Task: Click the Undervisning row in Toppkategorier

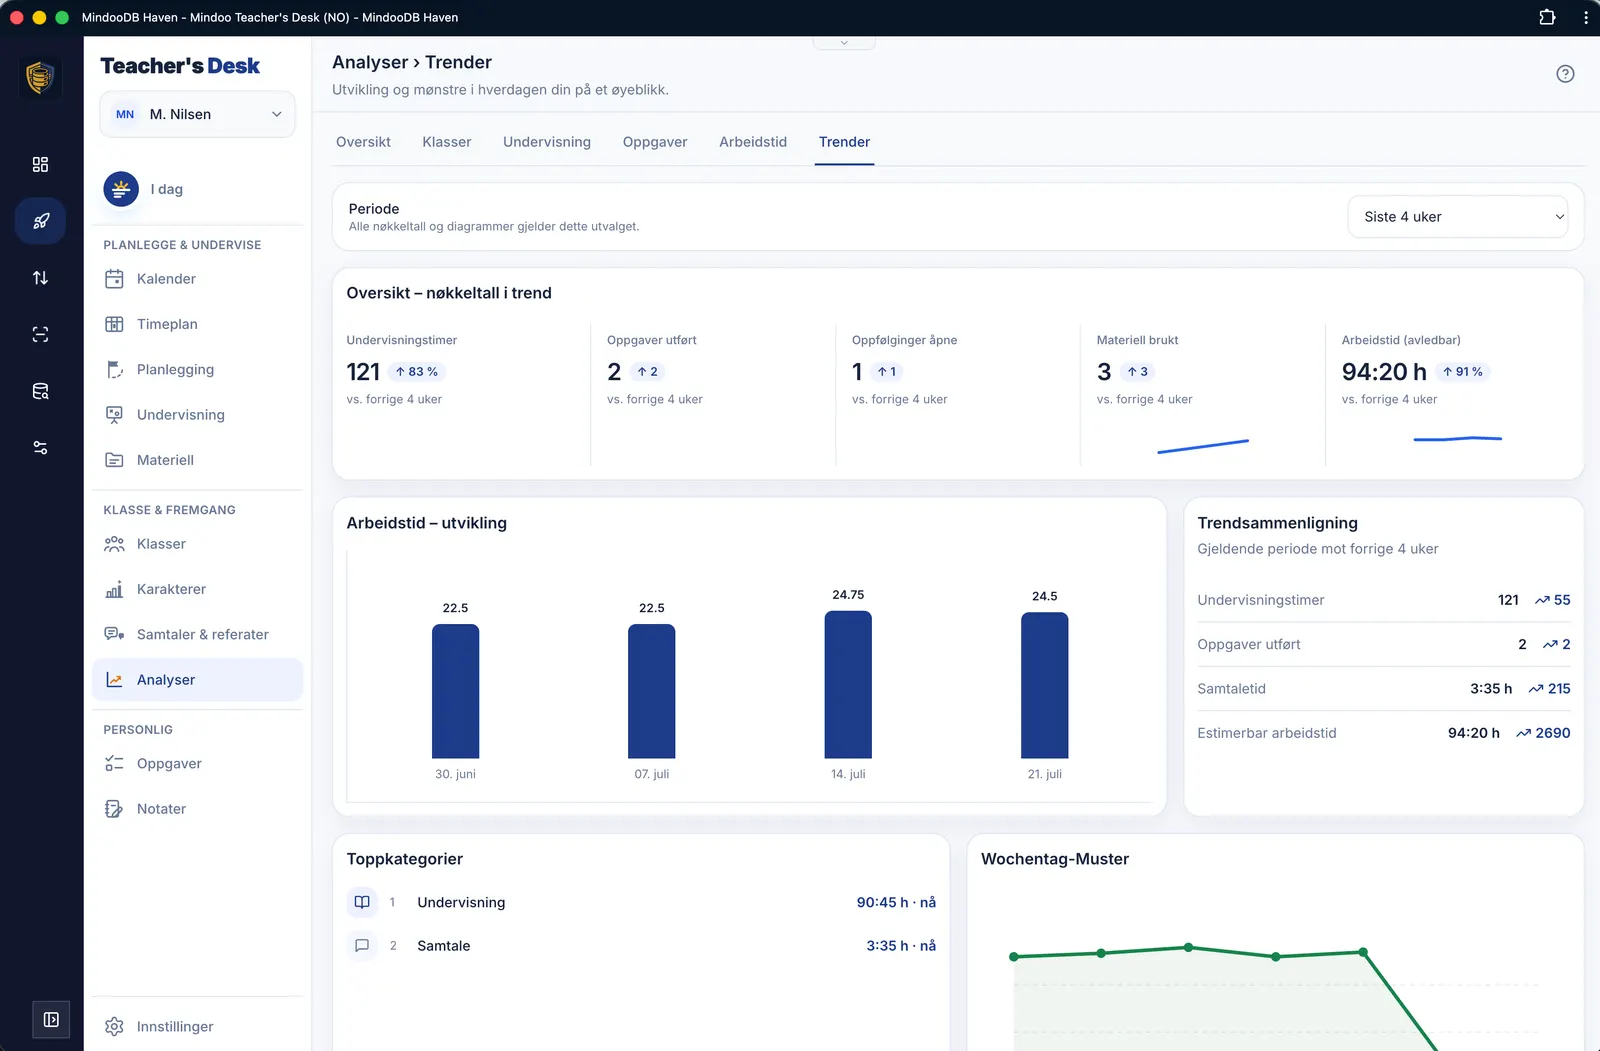Action: [x=641, y=902]
